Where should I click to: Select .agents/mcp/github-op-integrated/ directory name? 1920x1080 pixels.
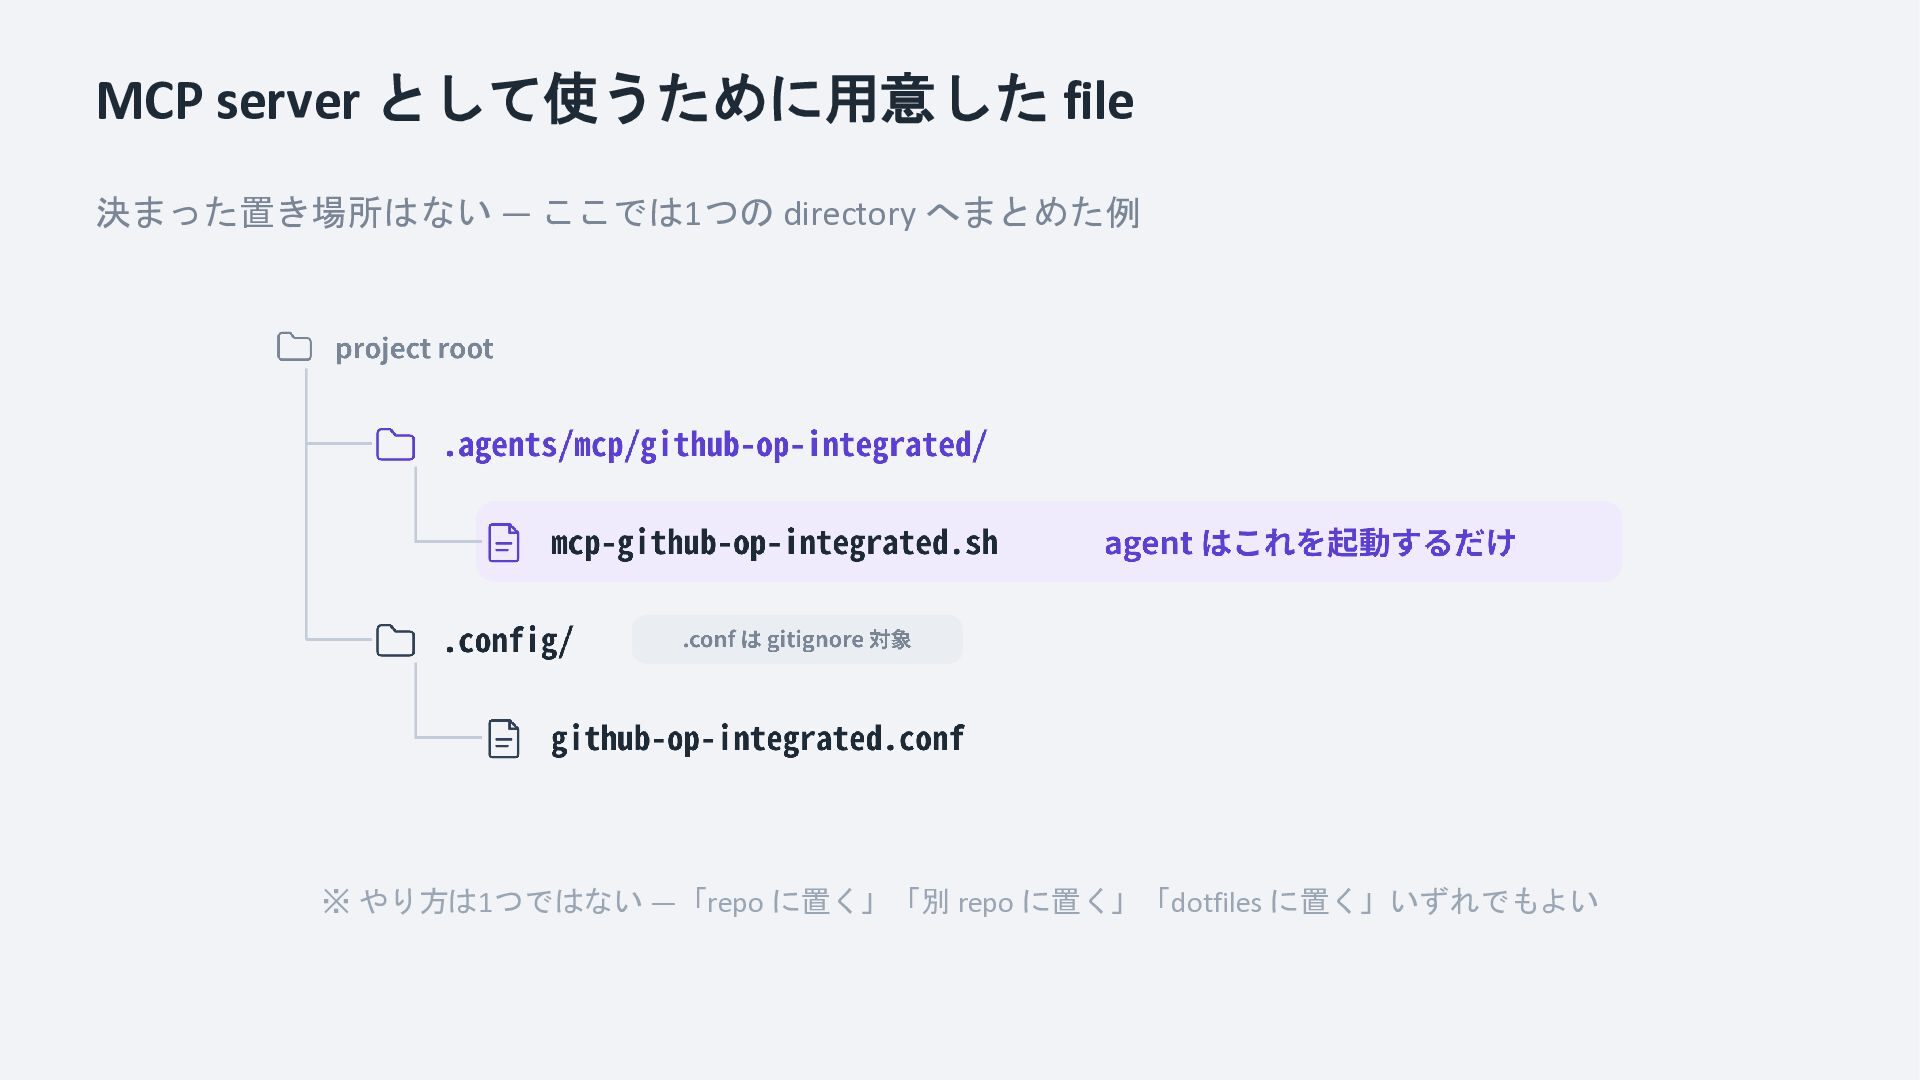pyautogui.click(x=715, y=444)
